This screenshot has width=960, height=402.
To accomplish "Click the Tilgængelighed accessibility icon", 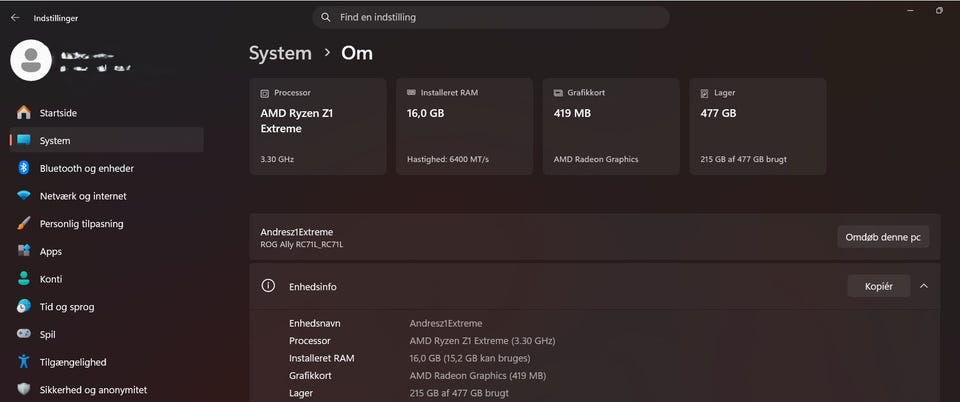I will (x=24, y=362).
